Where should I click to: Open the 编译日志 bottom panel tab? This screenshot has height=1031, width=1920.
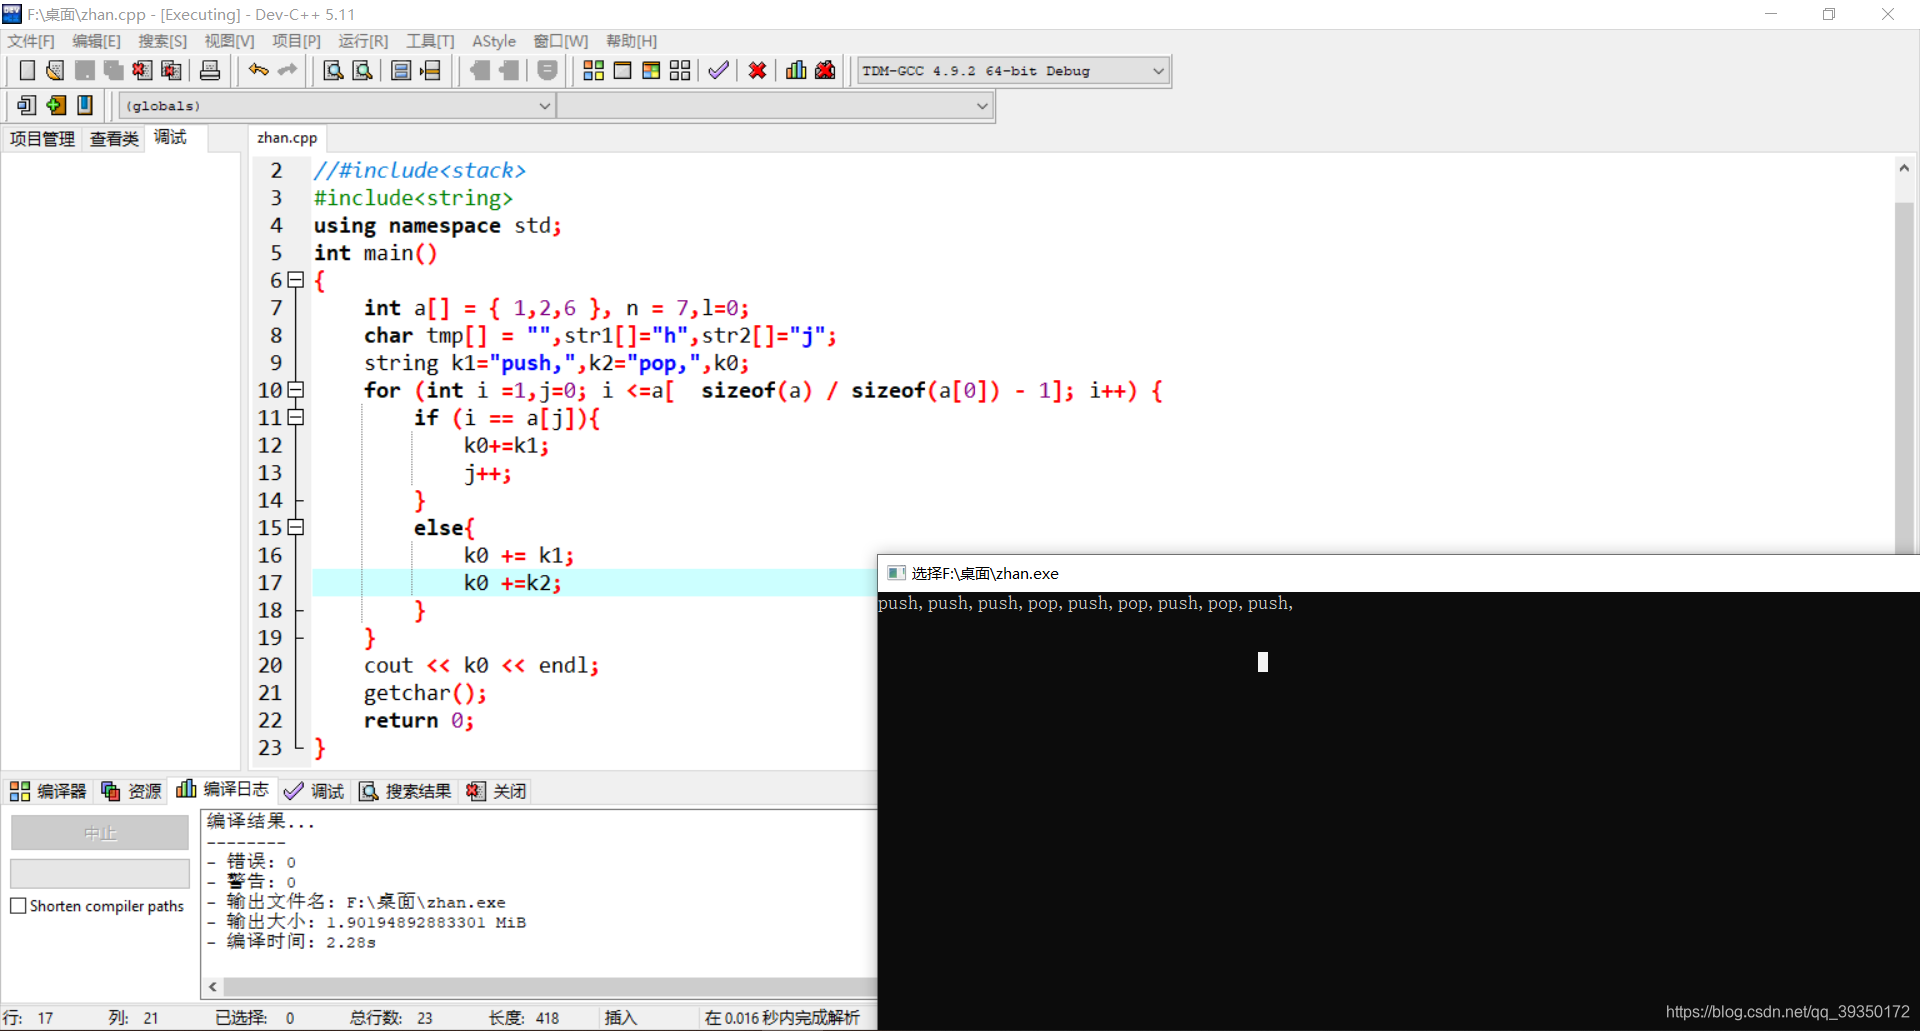coord(223,789)
